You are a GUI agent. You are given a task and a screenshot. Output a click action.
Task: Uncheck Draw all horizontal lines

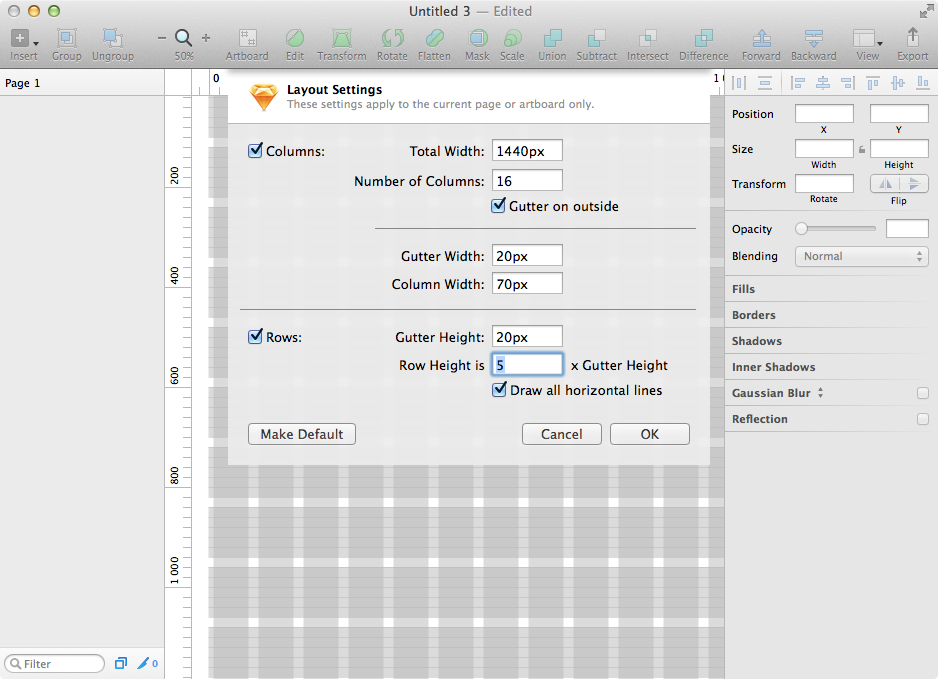click(x=499, y=390)
